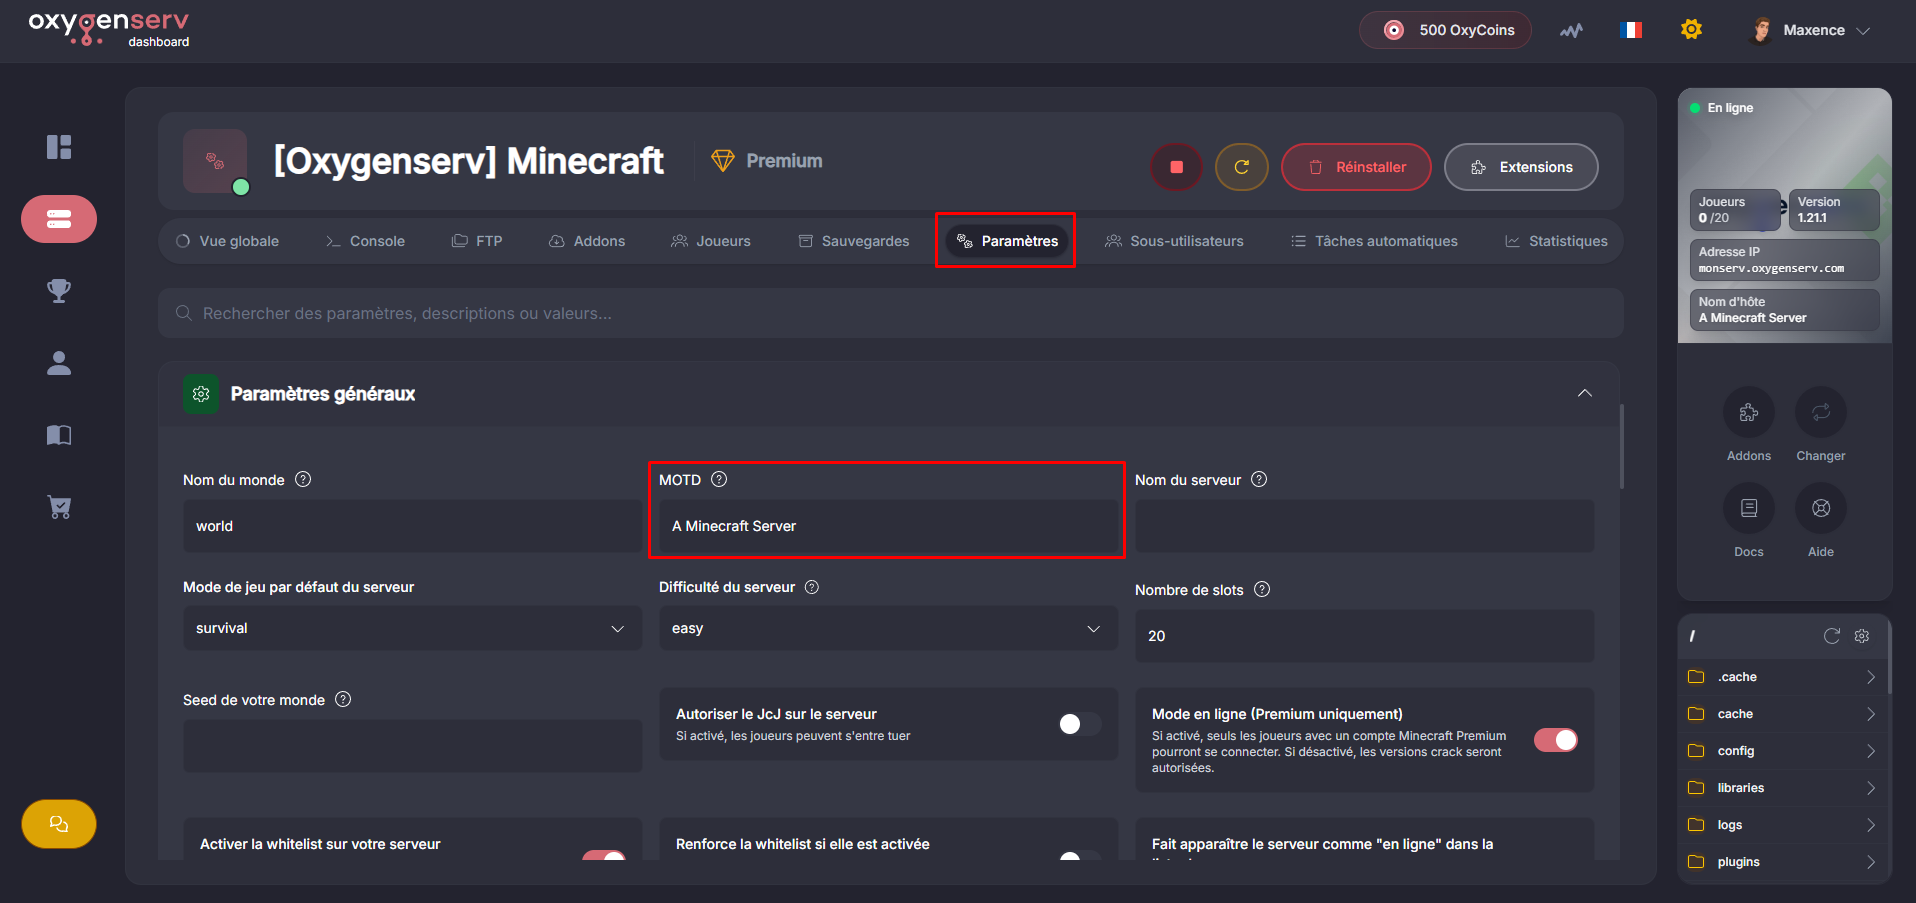Viewport: 1916px width, 903px height.
Task: Stop the server with the red stop icon
Action: (1176, 167)
